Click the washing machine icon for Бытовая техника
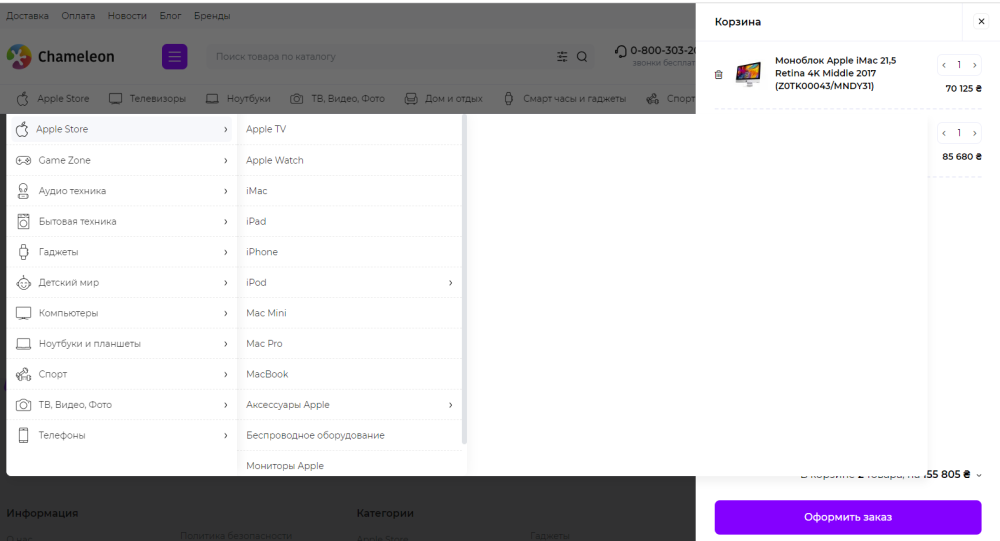 pos(24,221)
